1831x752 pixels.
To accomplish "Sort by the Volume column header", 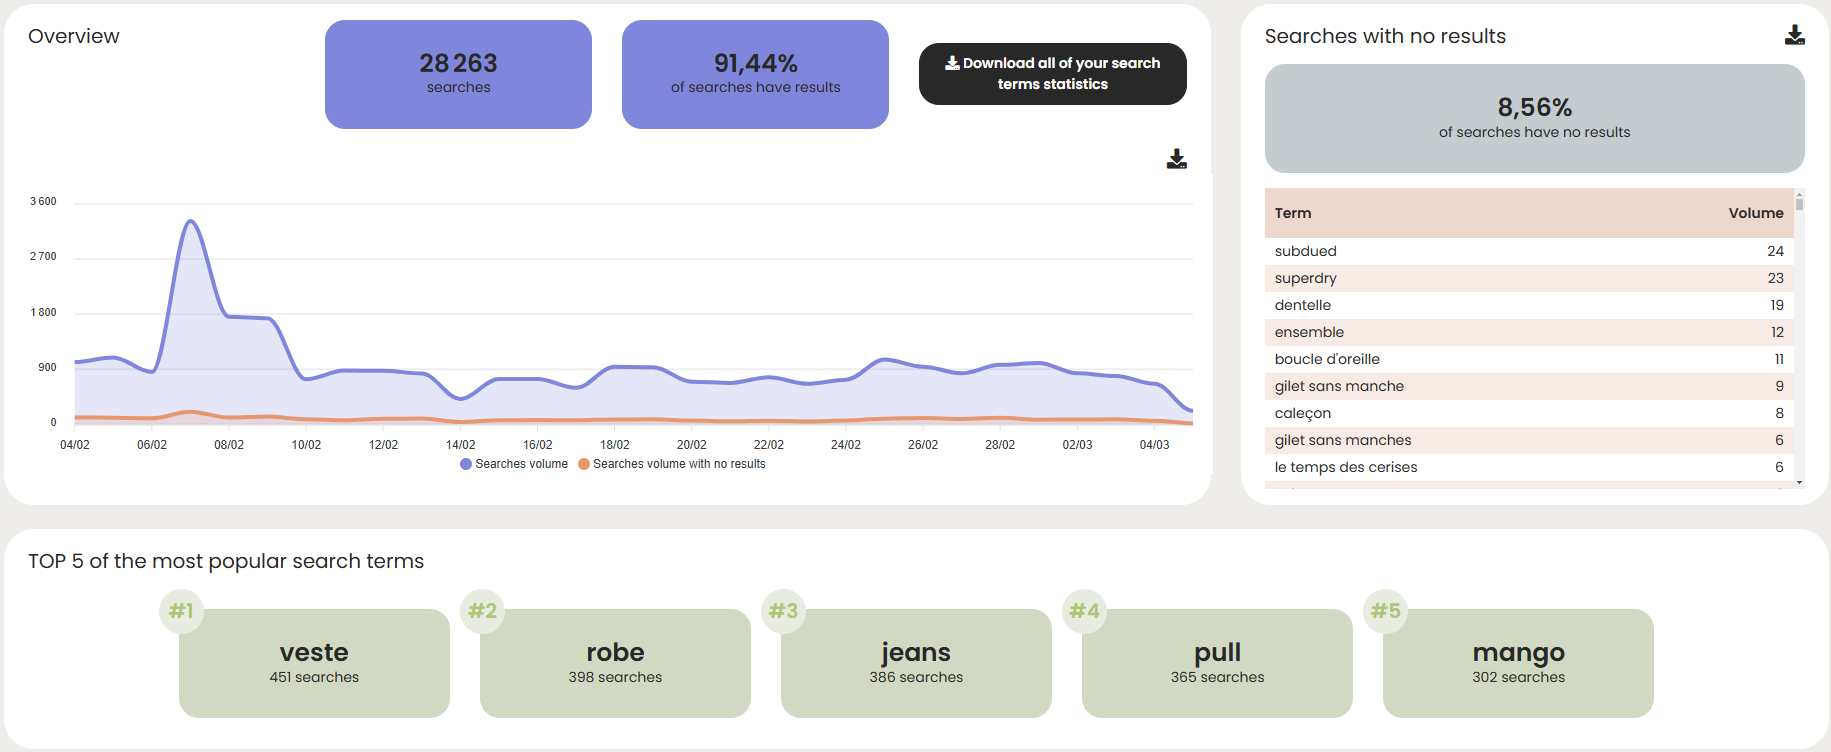I will (x=1755, y=213).
